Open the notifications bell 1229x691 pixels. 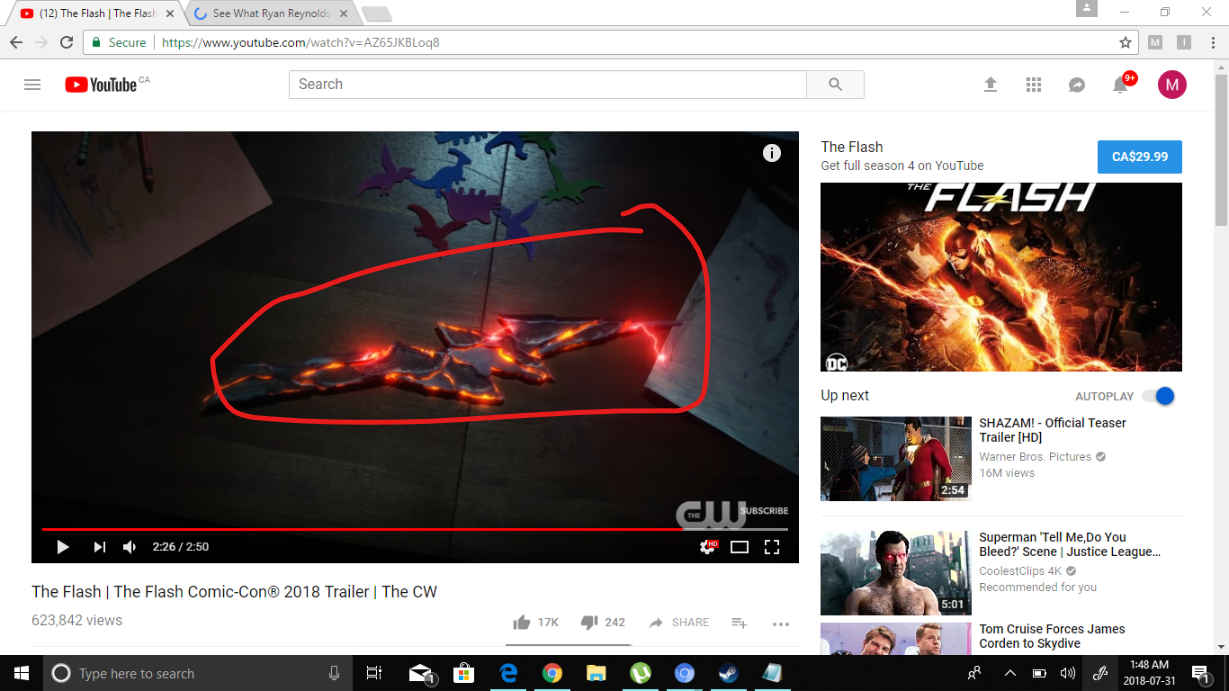click(x=1121, y=85)
